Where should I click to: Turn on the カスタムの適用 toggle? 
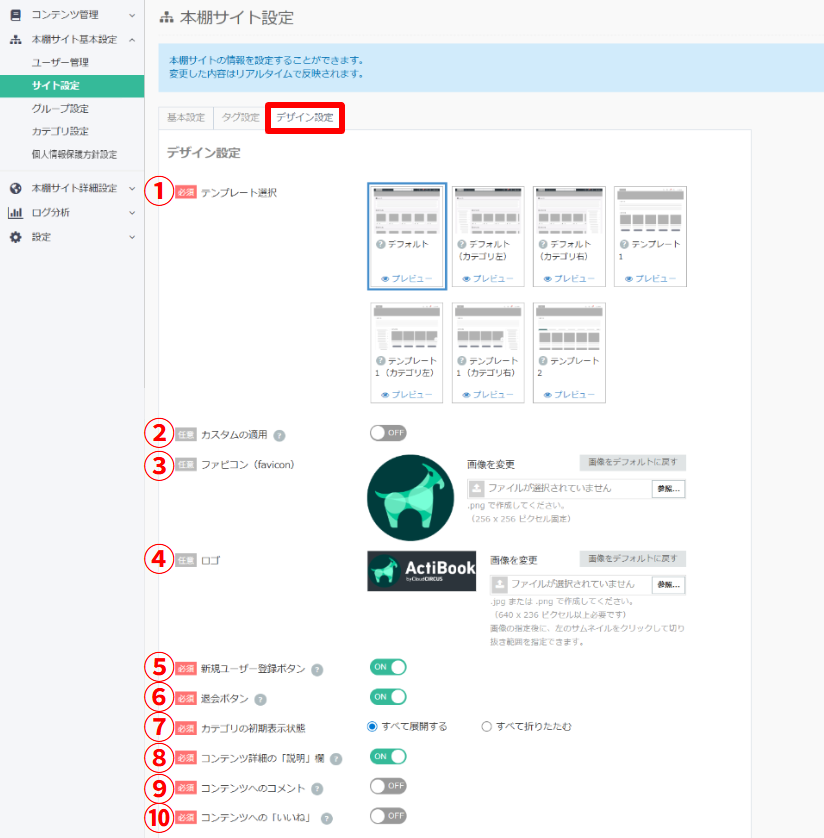point(388,433)
